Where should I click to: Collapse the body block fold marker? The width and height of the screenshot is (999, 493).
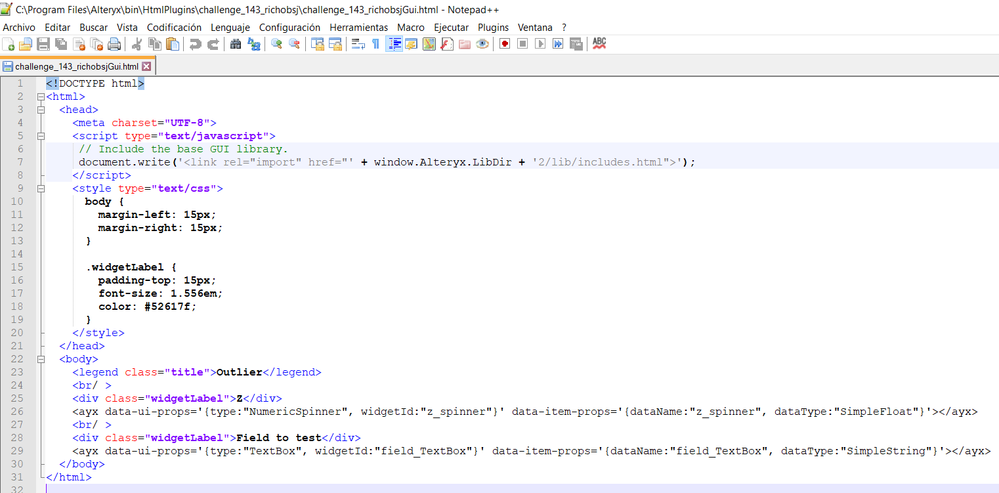(x=41, y=359)
